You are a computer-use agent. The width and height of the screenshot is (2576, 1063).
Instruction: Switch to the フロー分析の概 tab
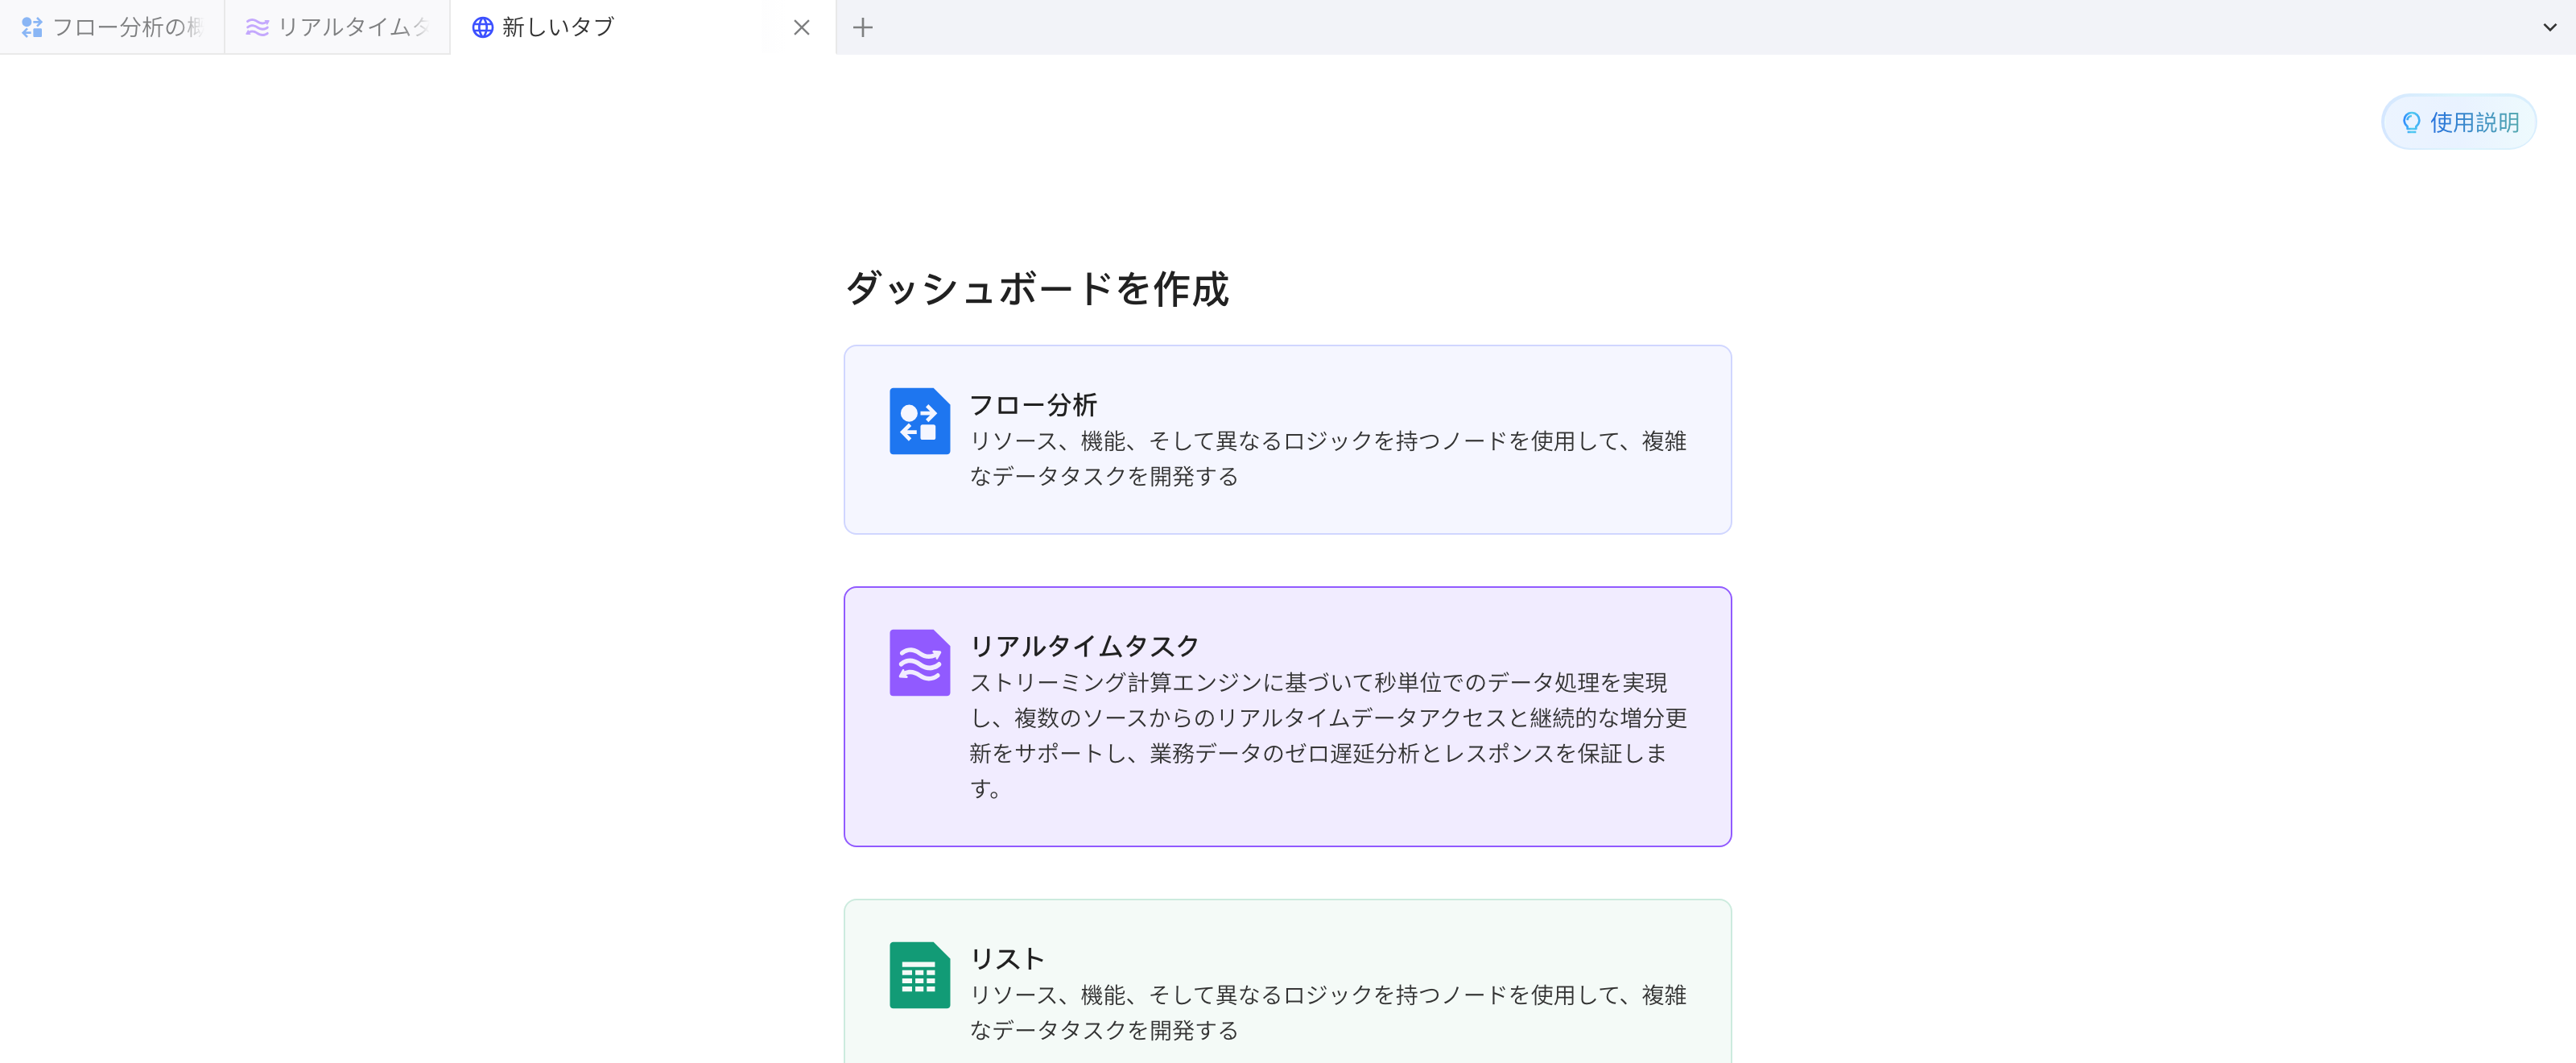click(112, 27)
